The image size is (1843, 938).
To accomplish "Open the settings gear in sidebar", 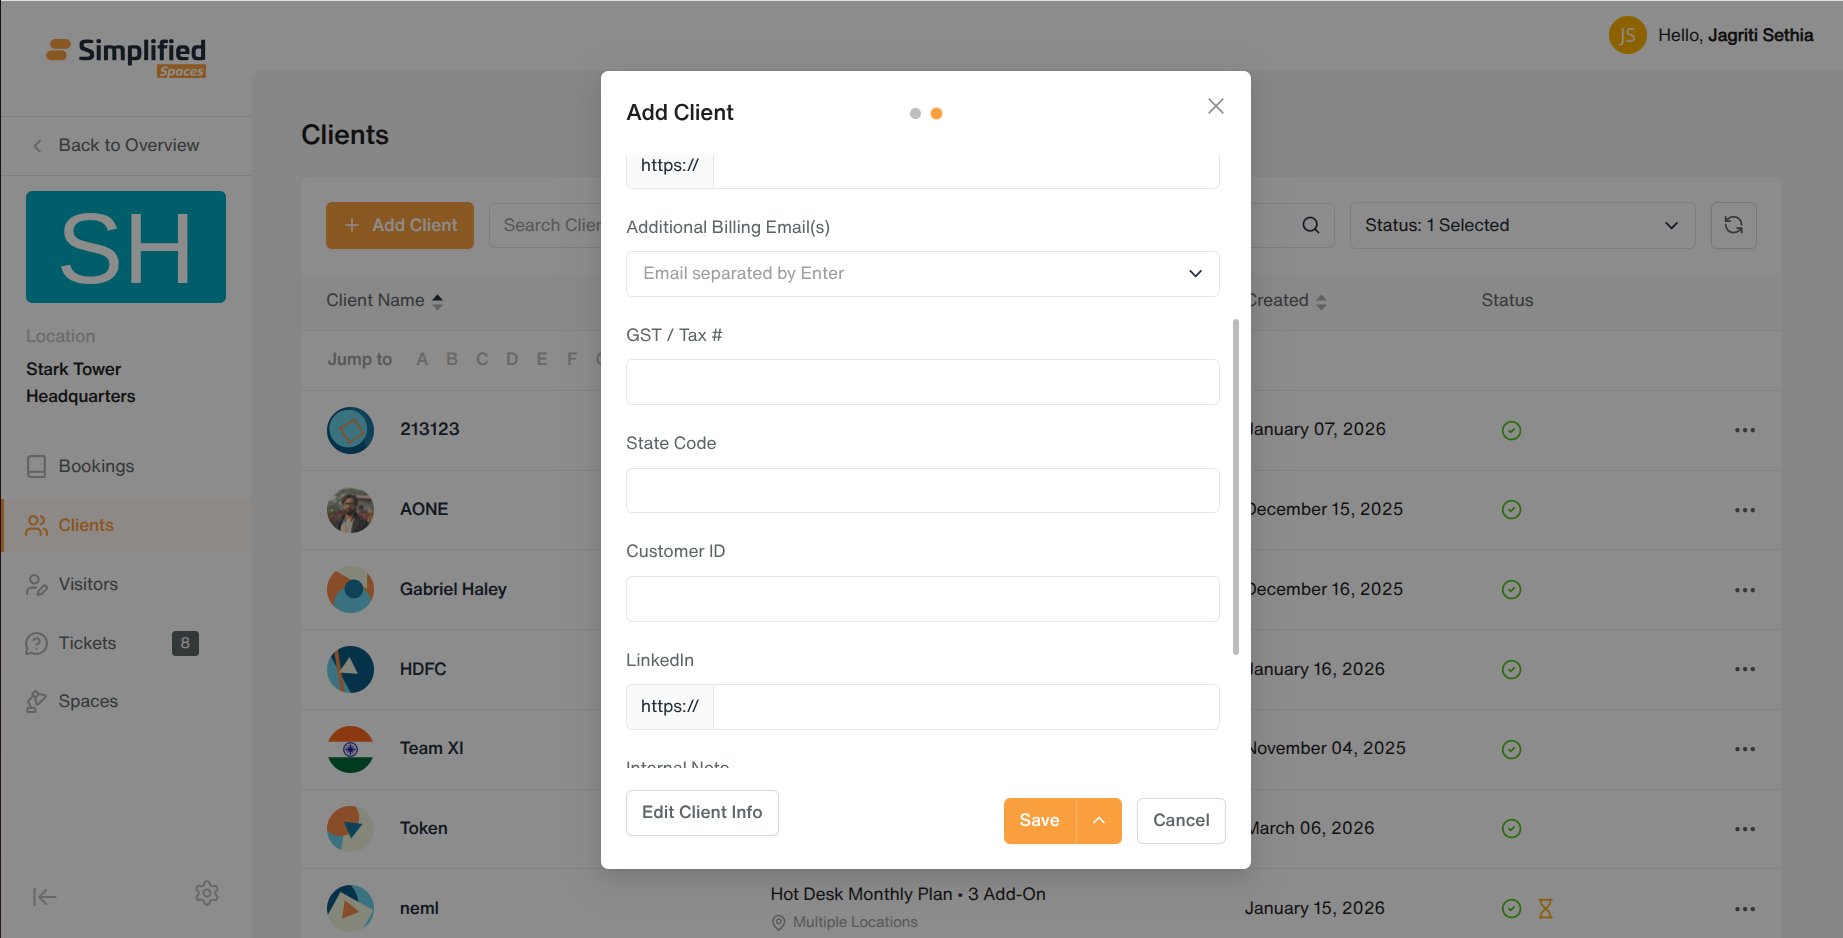I will 207,893.
